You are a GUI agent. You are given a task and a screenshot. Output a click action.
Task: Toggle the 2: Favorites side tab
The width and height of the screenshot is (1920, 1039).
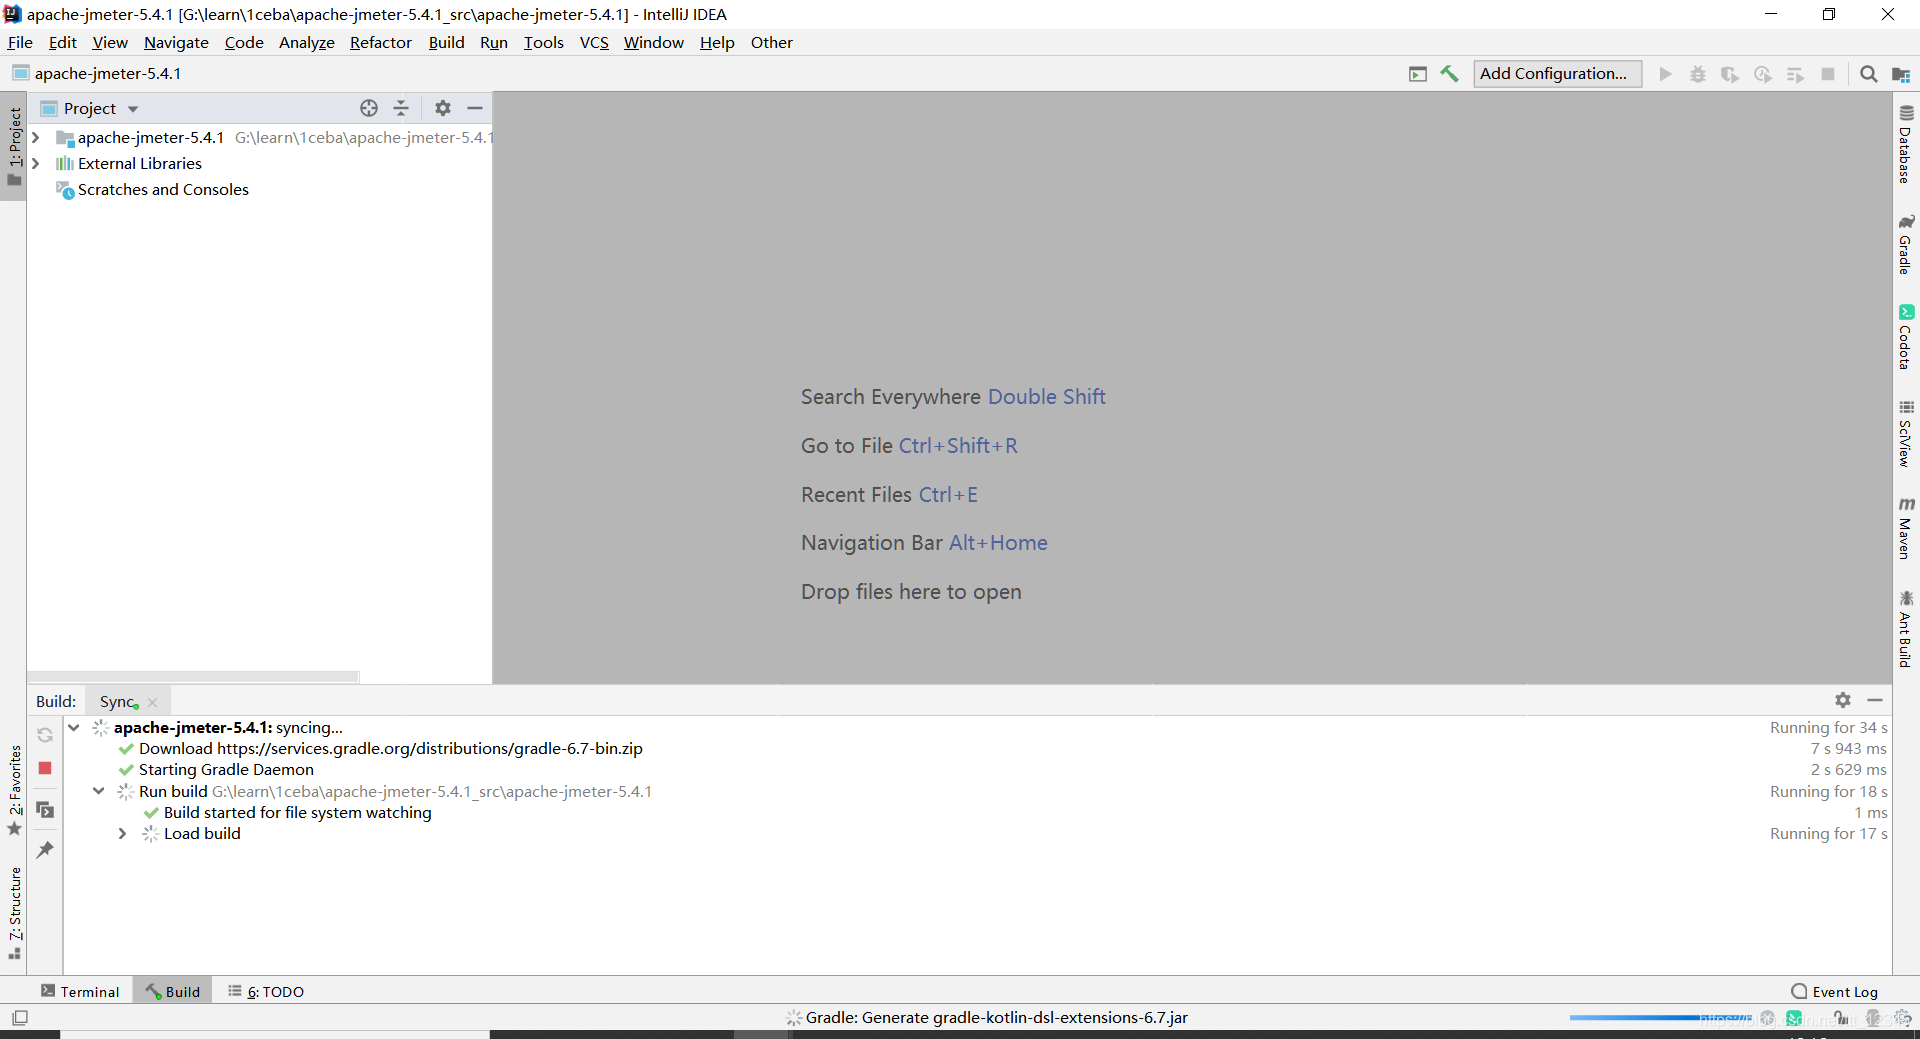[14, 790]
